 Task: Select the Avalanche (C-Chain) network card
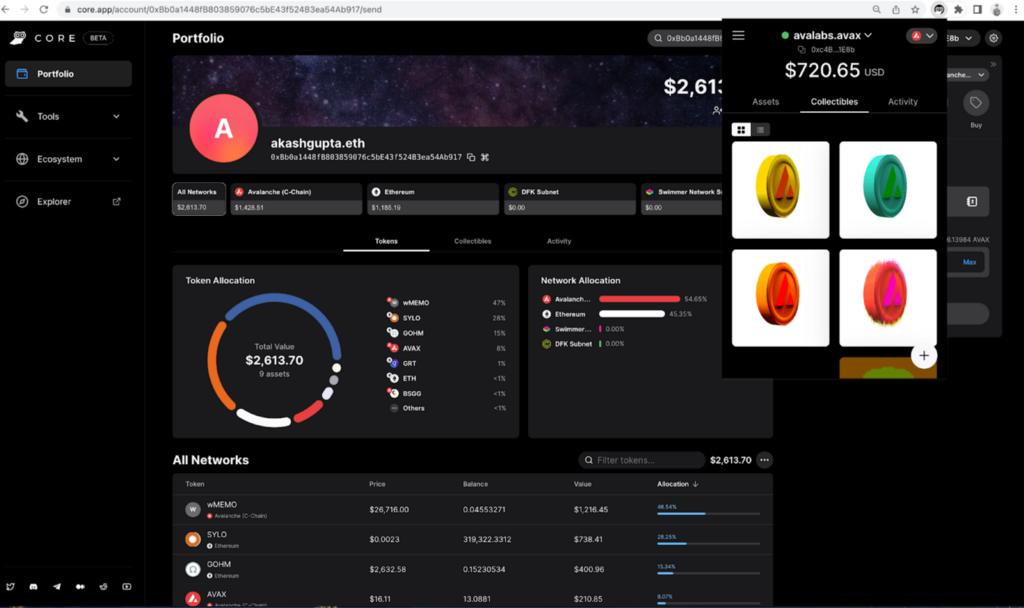point(296,199)
